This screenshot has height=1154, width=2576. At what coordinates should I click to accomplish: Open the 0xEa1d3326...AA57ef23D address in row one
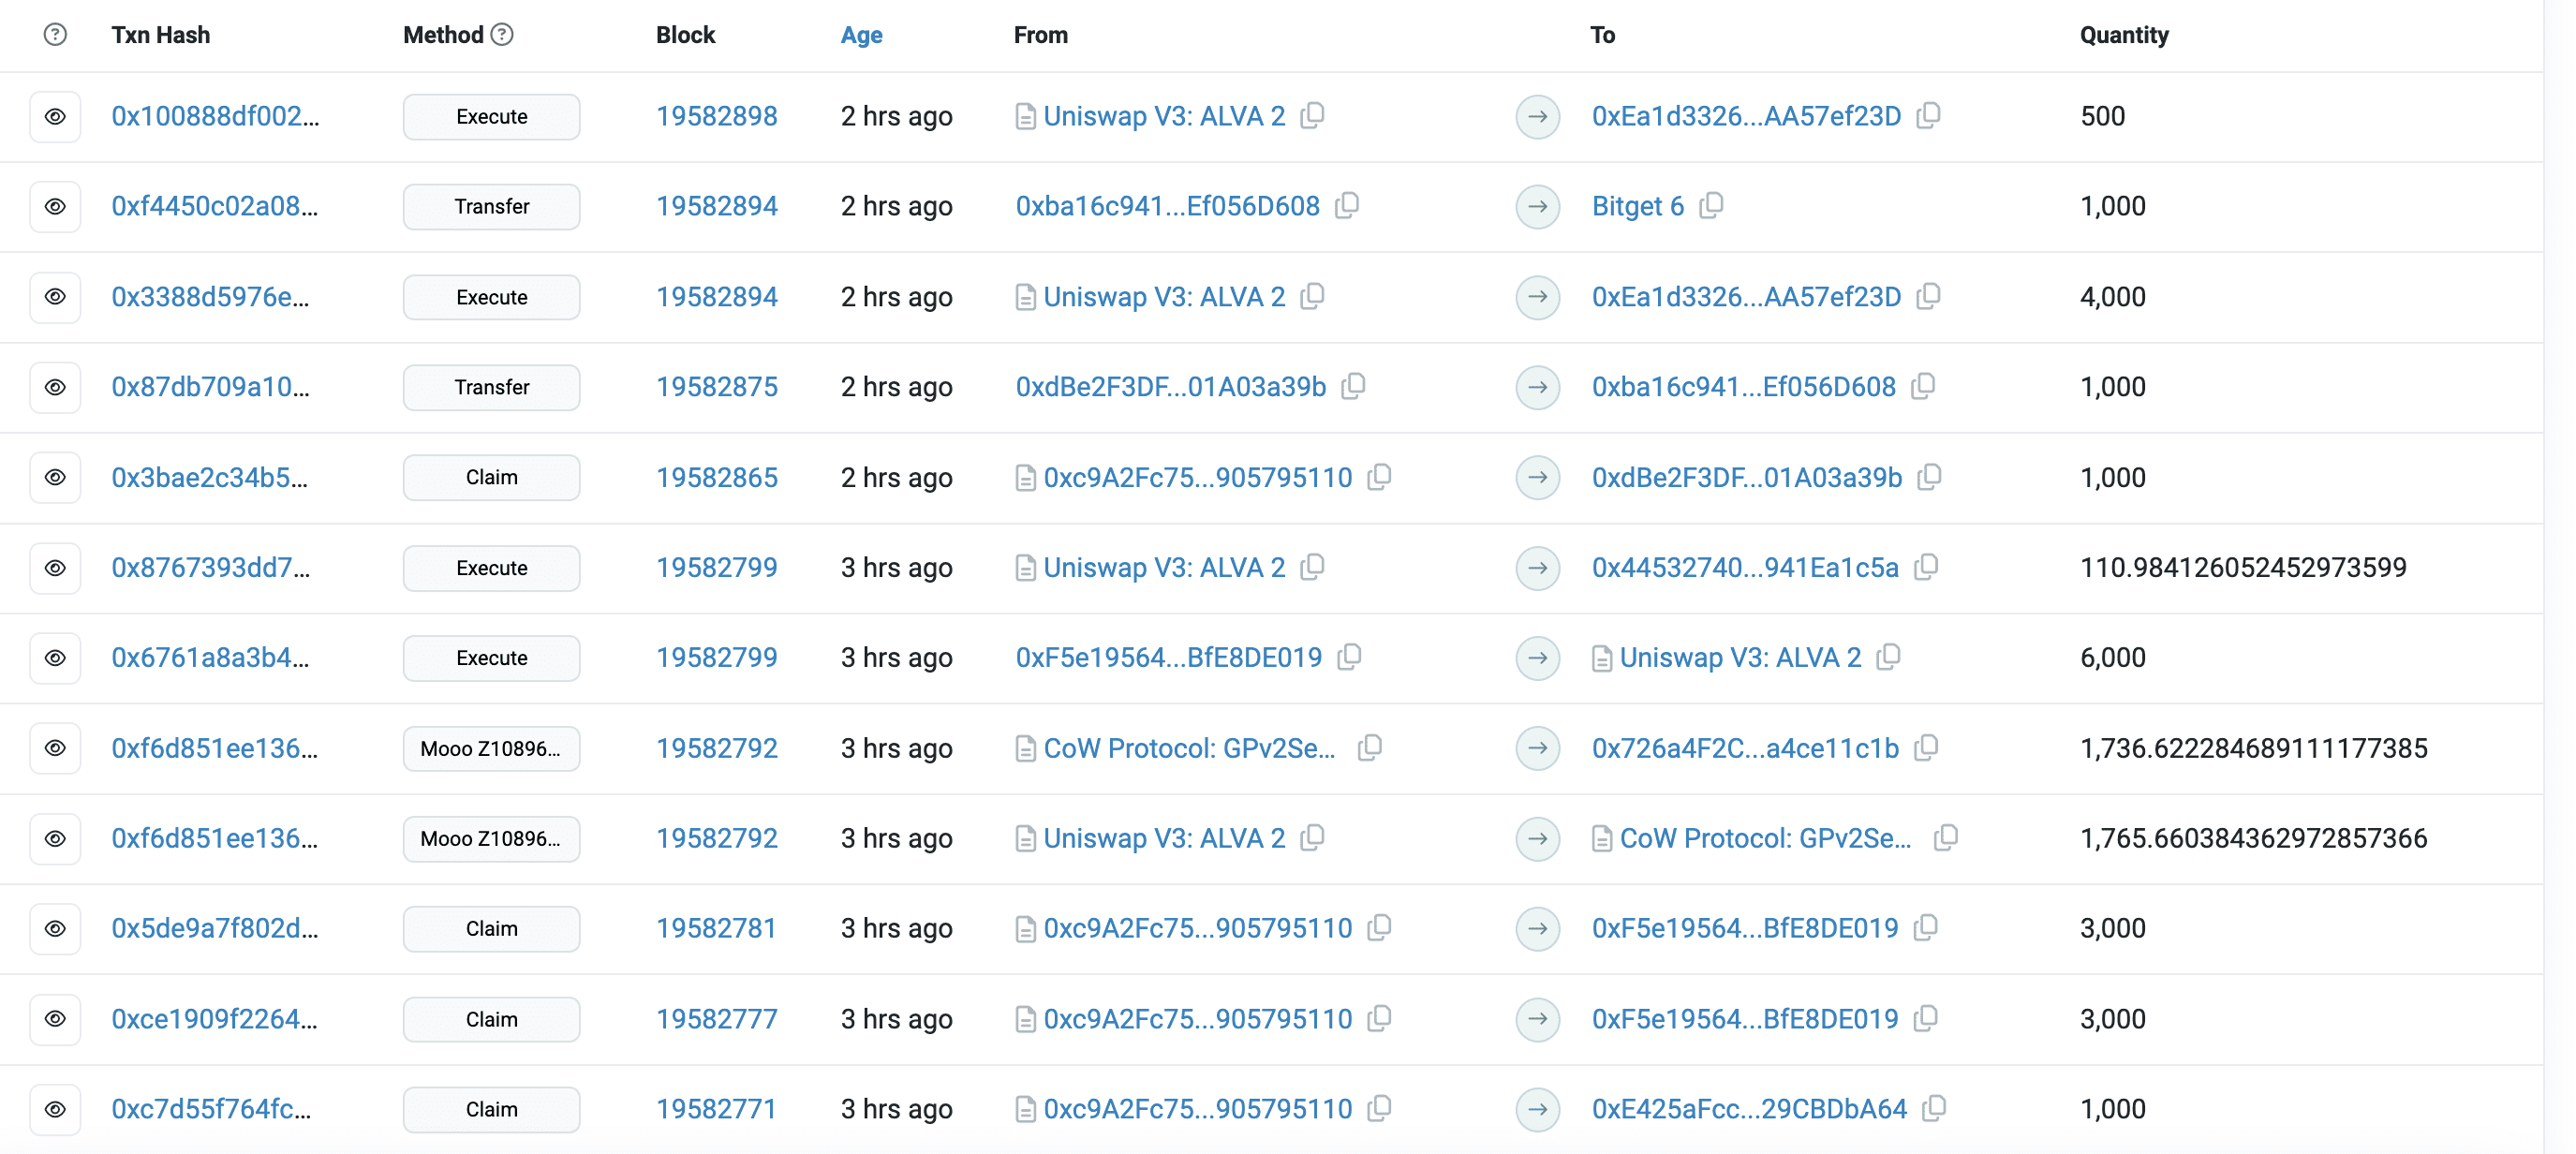click(1745, 116)
